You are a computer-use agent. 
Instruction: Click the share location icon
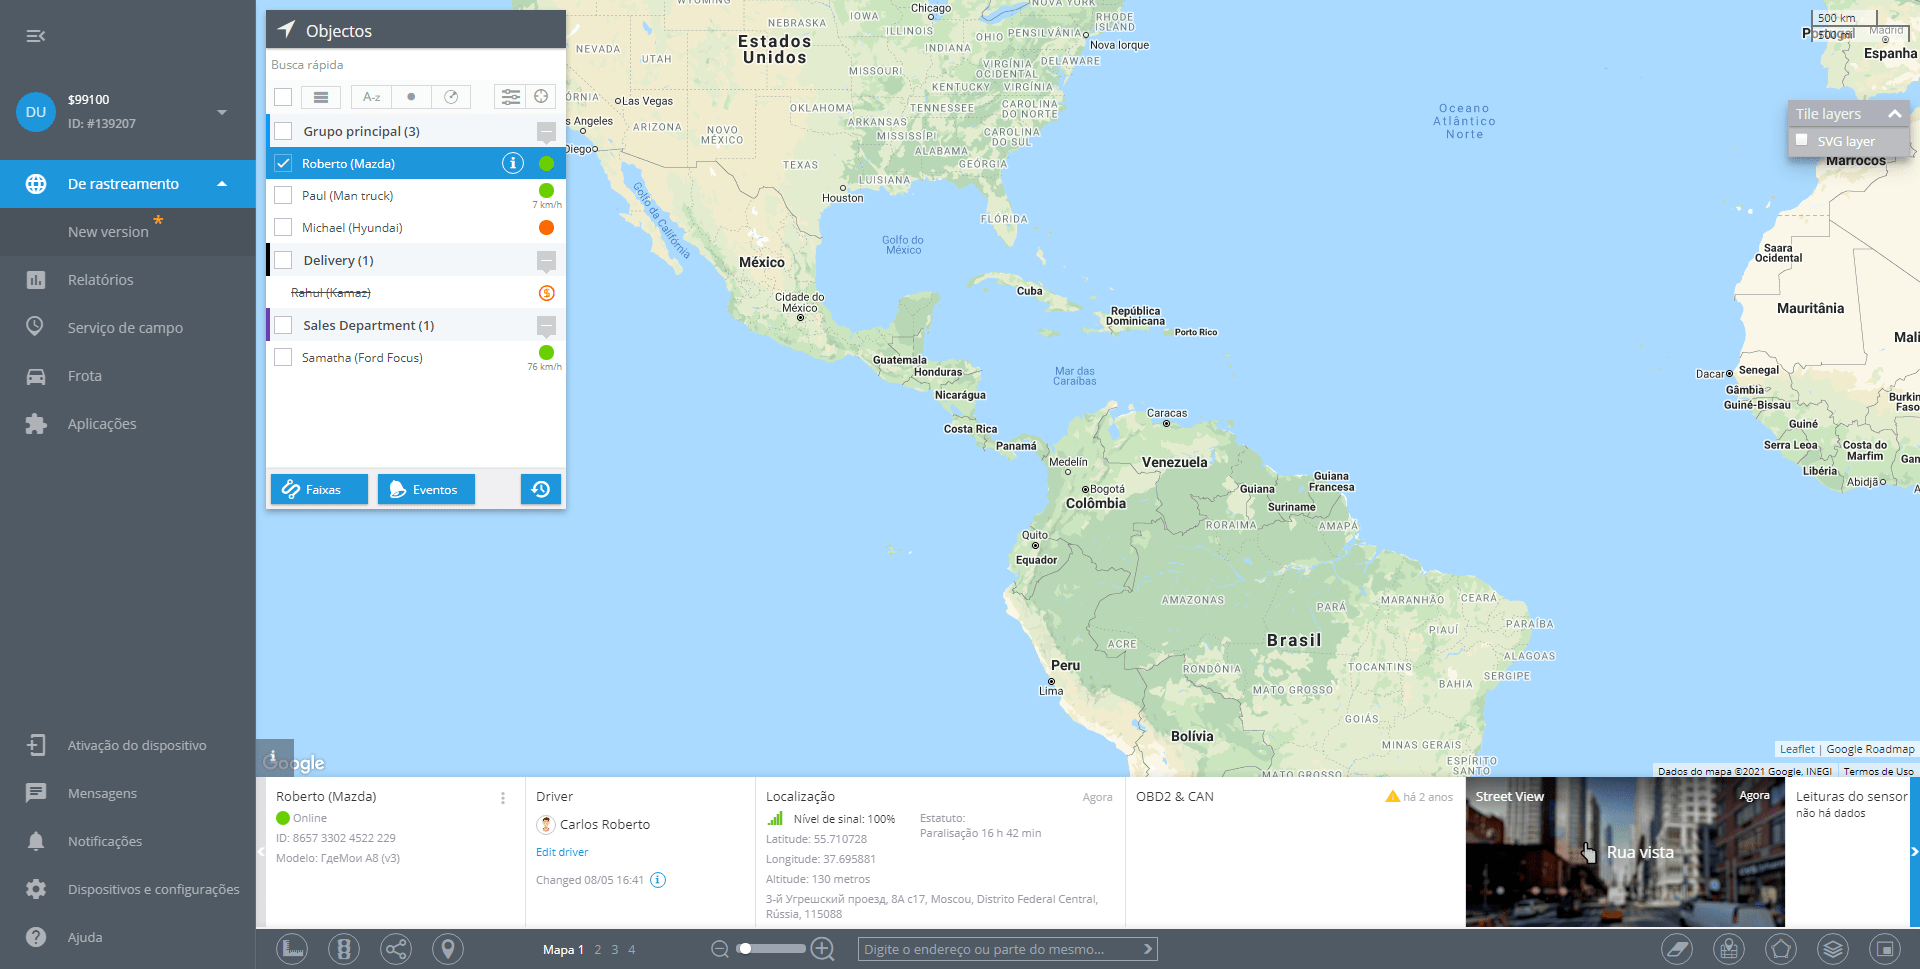point(396,949)
